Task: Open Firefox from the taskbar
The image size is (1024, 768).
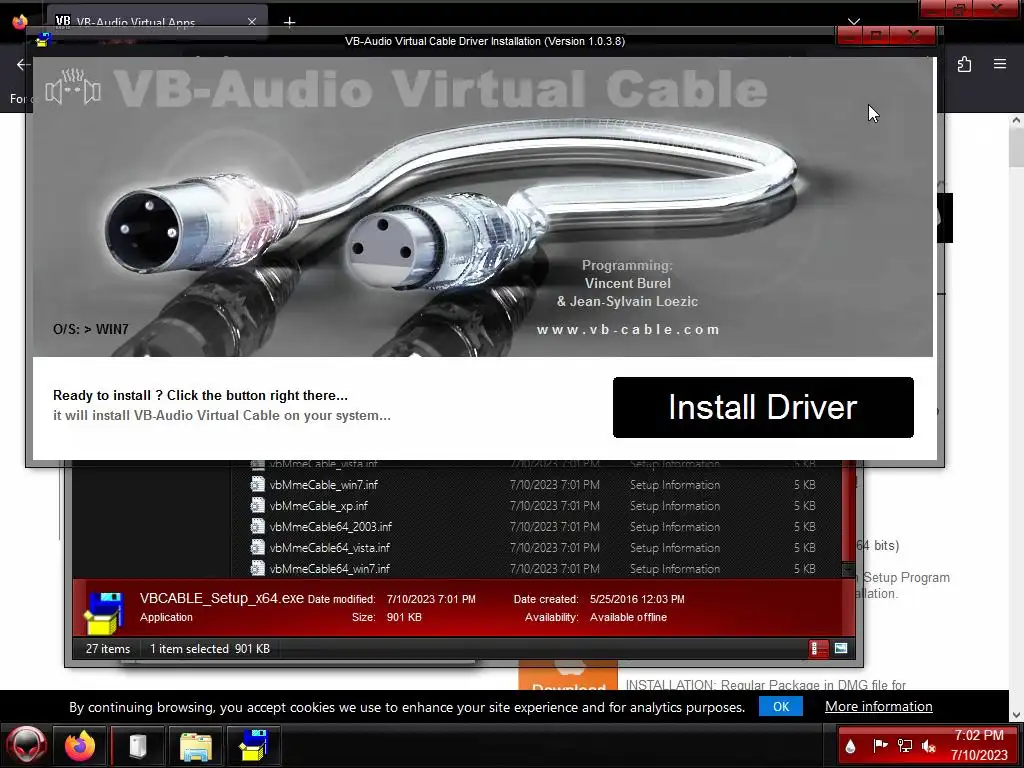Action: point(80,745)
